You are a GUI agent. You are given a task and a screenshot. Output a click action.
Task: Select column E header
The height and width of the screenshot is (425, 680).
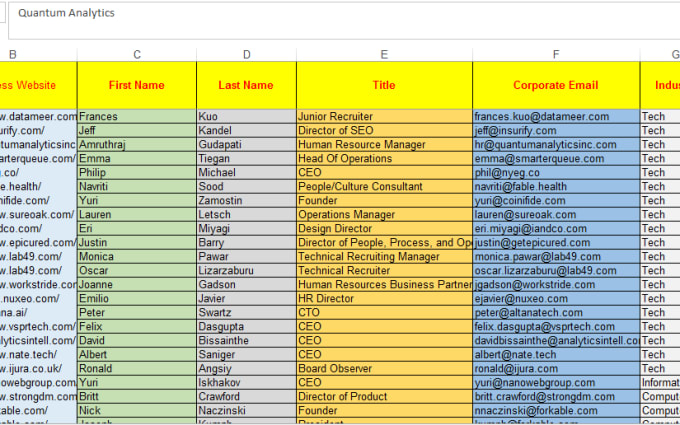(384, 55)
